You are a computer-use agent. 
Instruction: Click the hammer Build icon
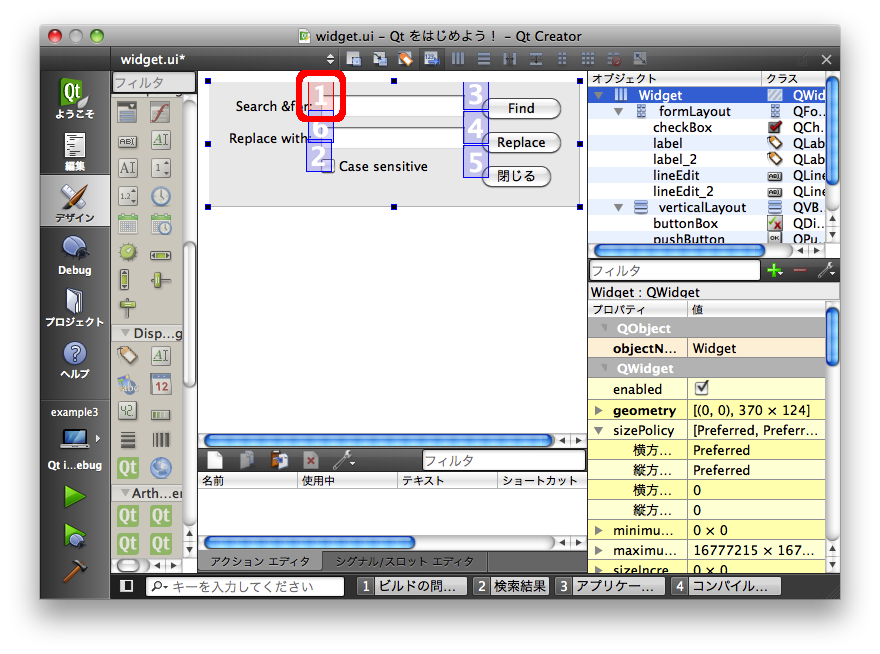coord(74,571)
